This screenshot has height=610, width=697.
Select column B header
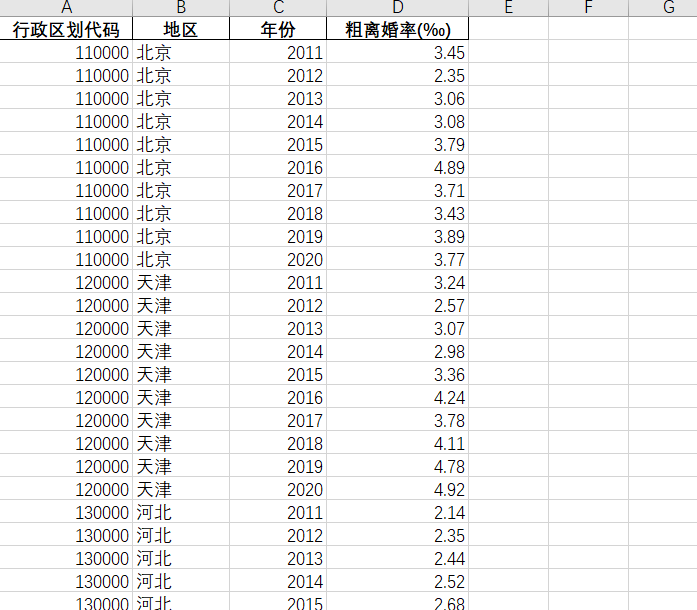[x=181, y=8]
